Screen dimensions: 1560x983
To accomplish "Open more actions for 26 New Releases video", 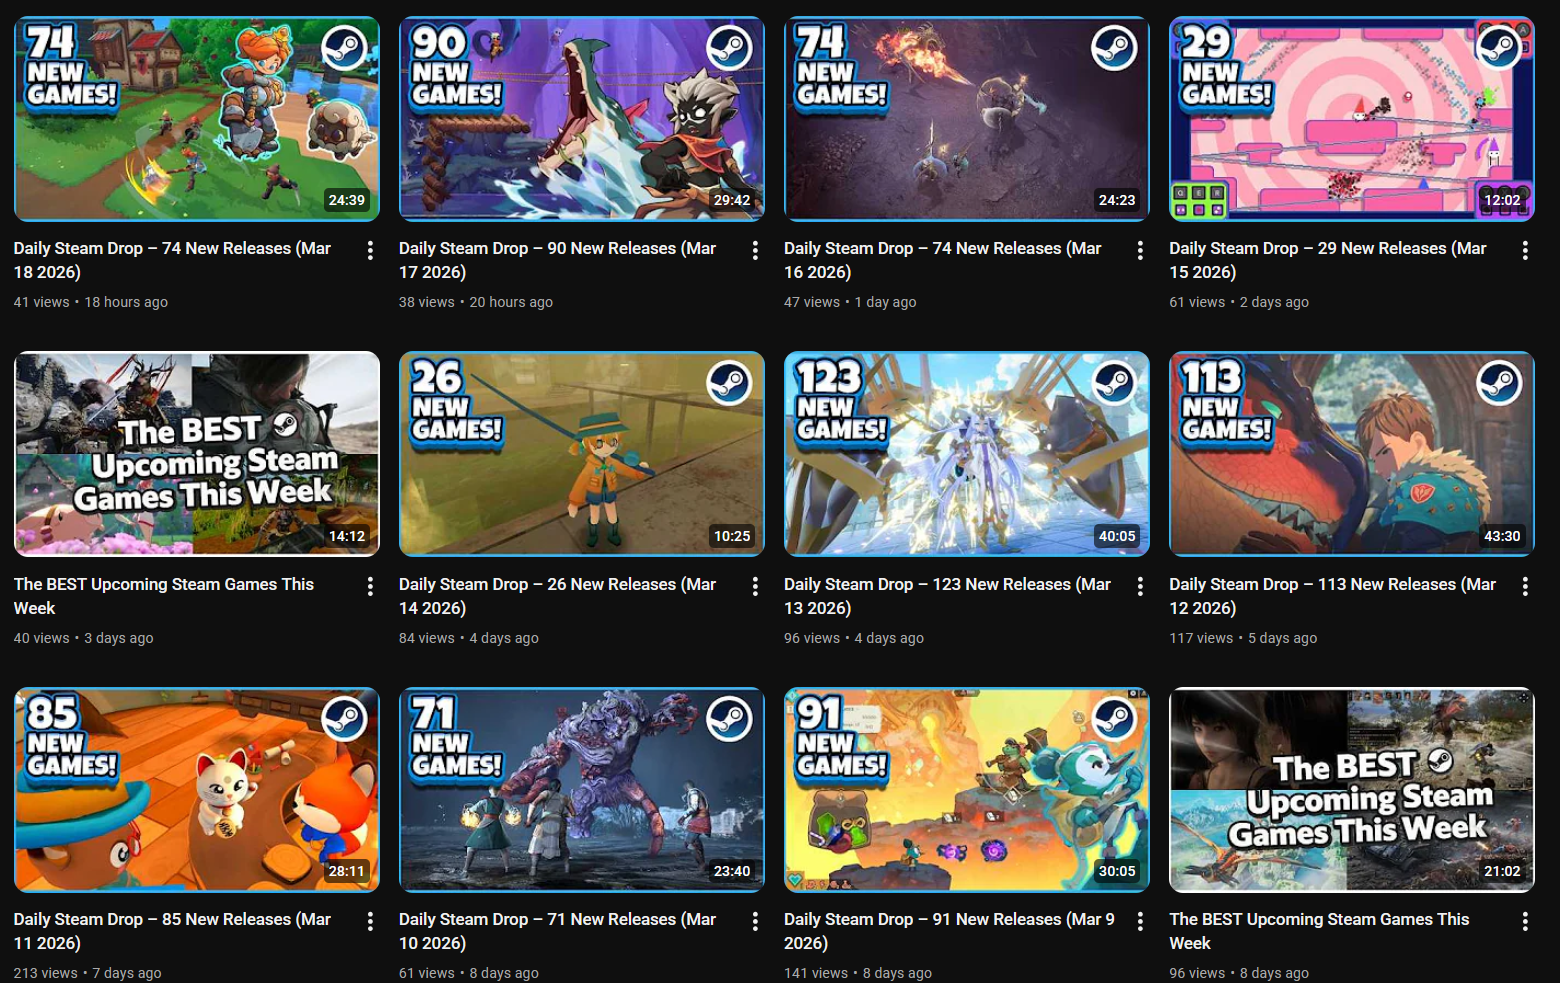I will tap(755, 587).
